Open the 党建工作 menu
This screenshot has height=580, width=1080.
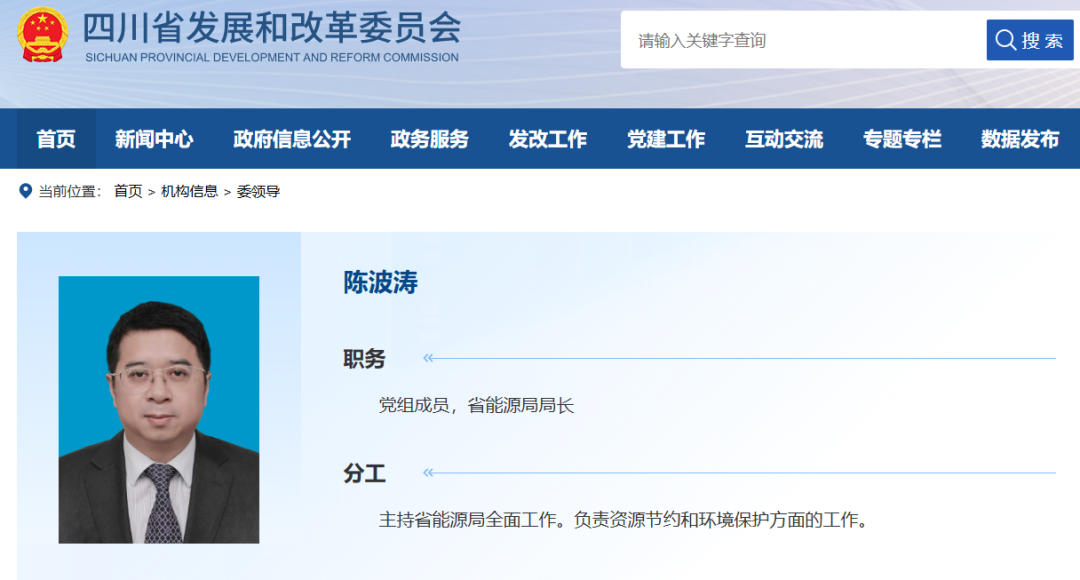click(x=666, y=139)
